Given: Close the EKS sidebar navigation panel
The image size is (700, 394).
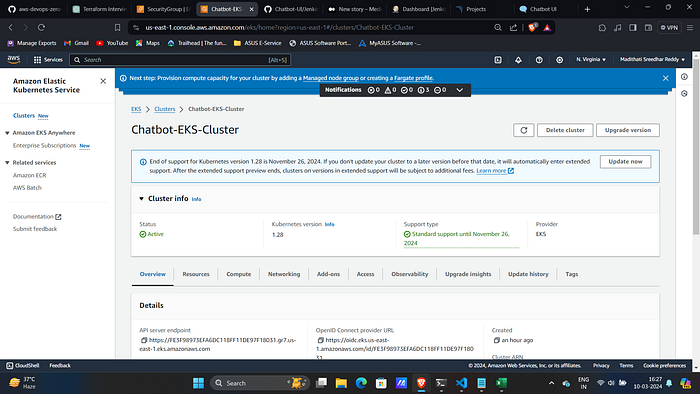Looking at the screenshot, I should [103, 81].
